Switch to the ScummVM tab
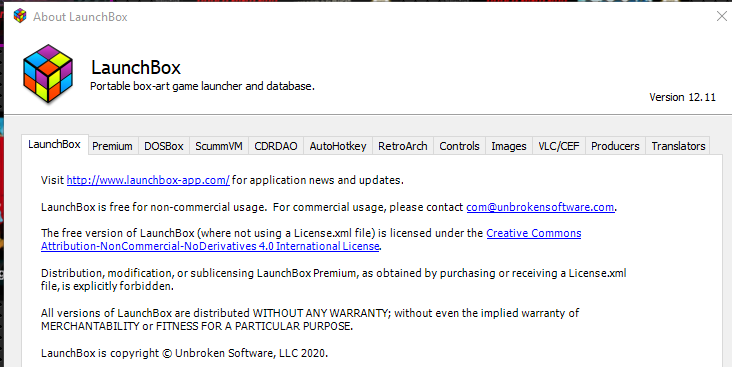Viewport: 732px width, 367px height. pyautogui.click(x=219, y=146)
